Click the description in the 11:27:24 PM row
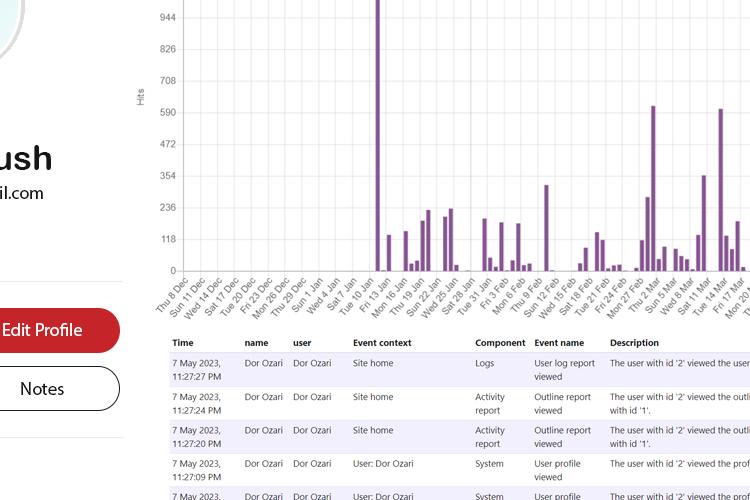This screenshot has width=750, height=500. (x=680, y=403)
